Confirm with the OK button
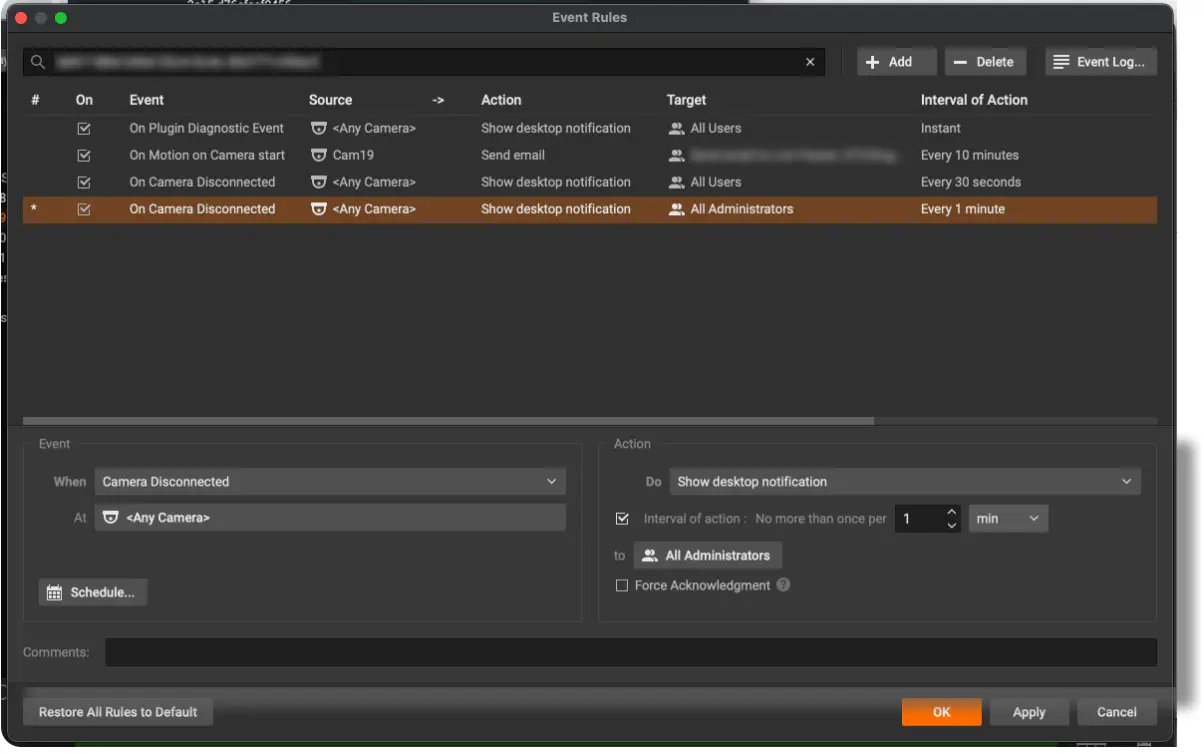The height and width of the screenshot is (754, 1204). pyautogui.click(x=942, y=712)
